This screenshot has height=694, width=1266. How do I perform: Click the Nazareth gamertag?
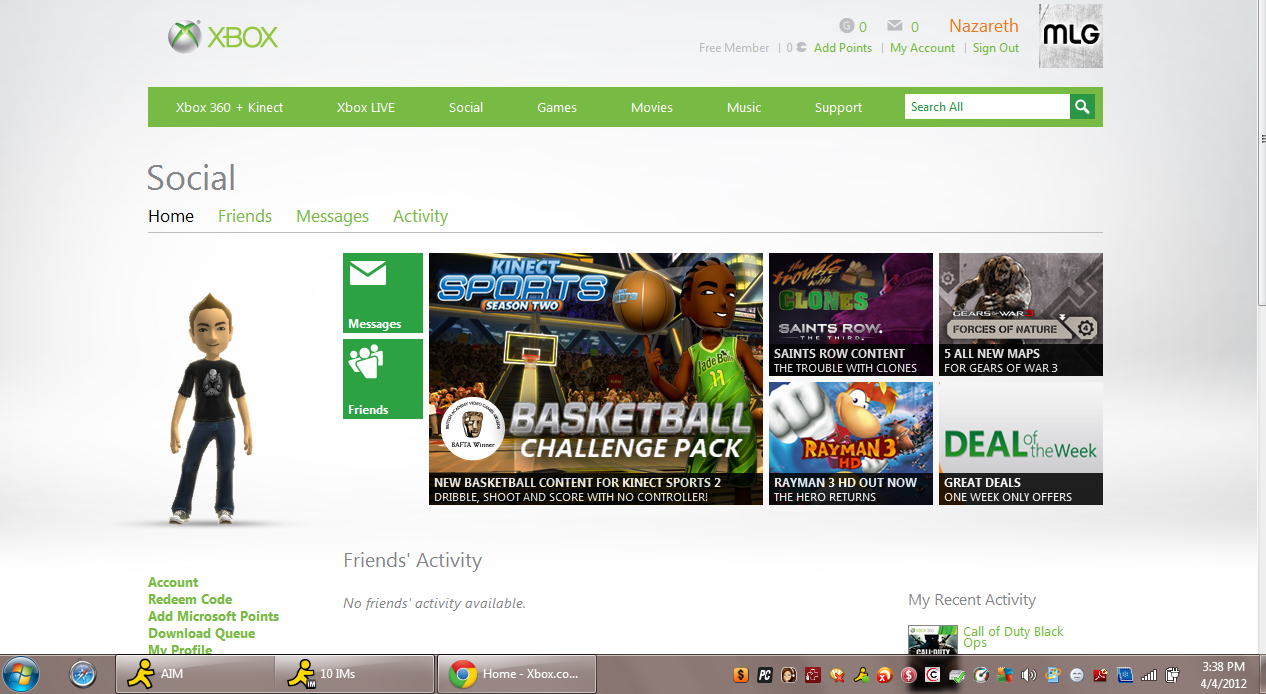pyautogui.click(x=984, y=26)
